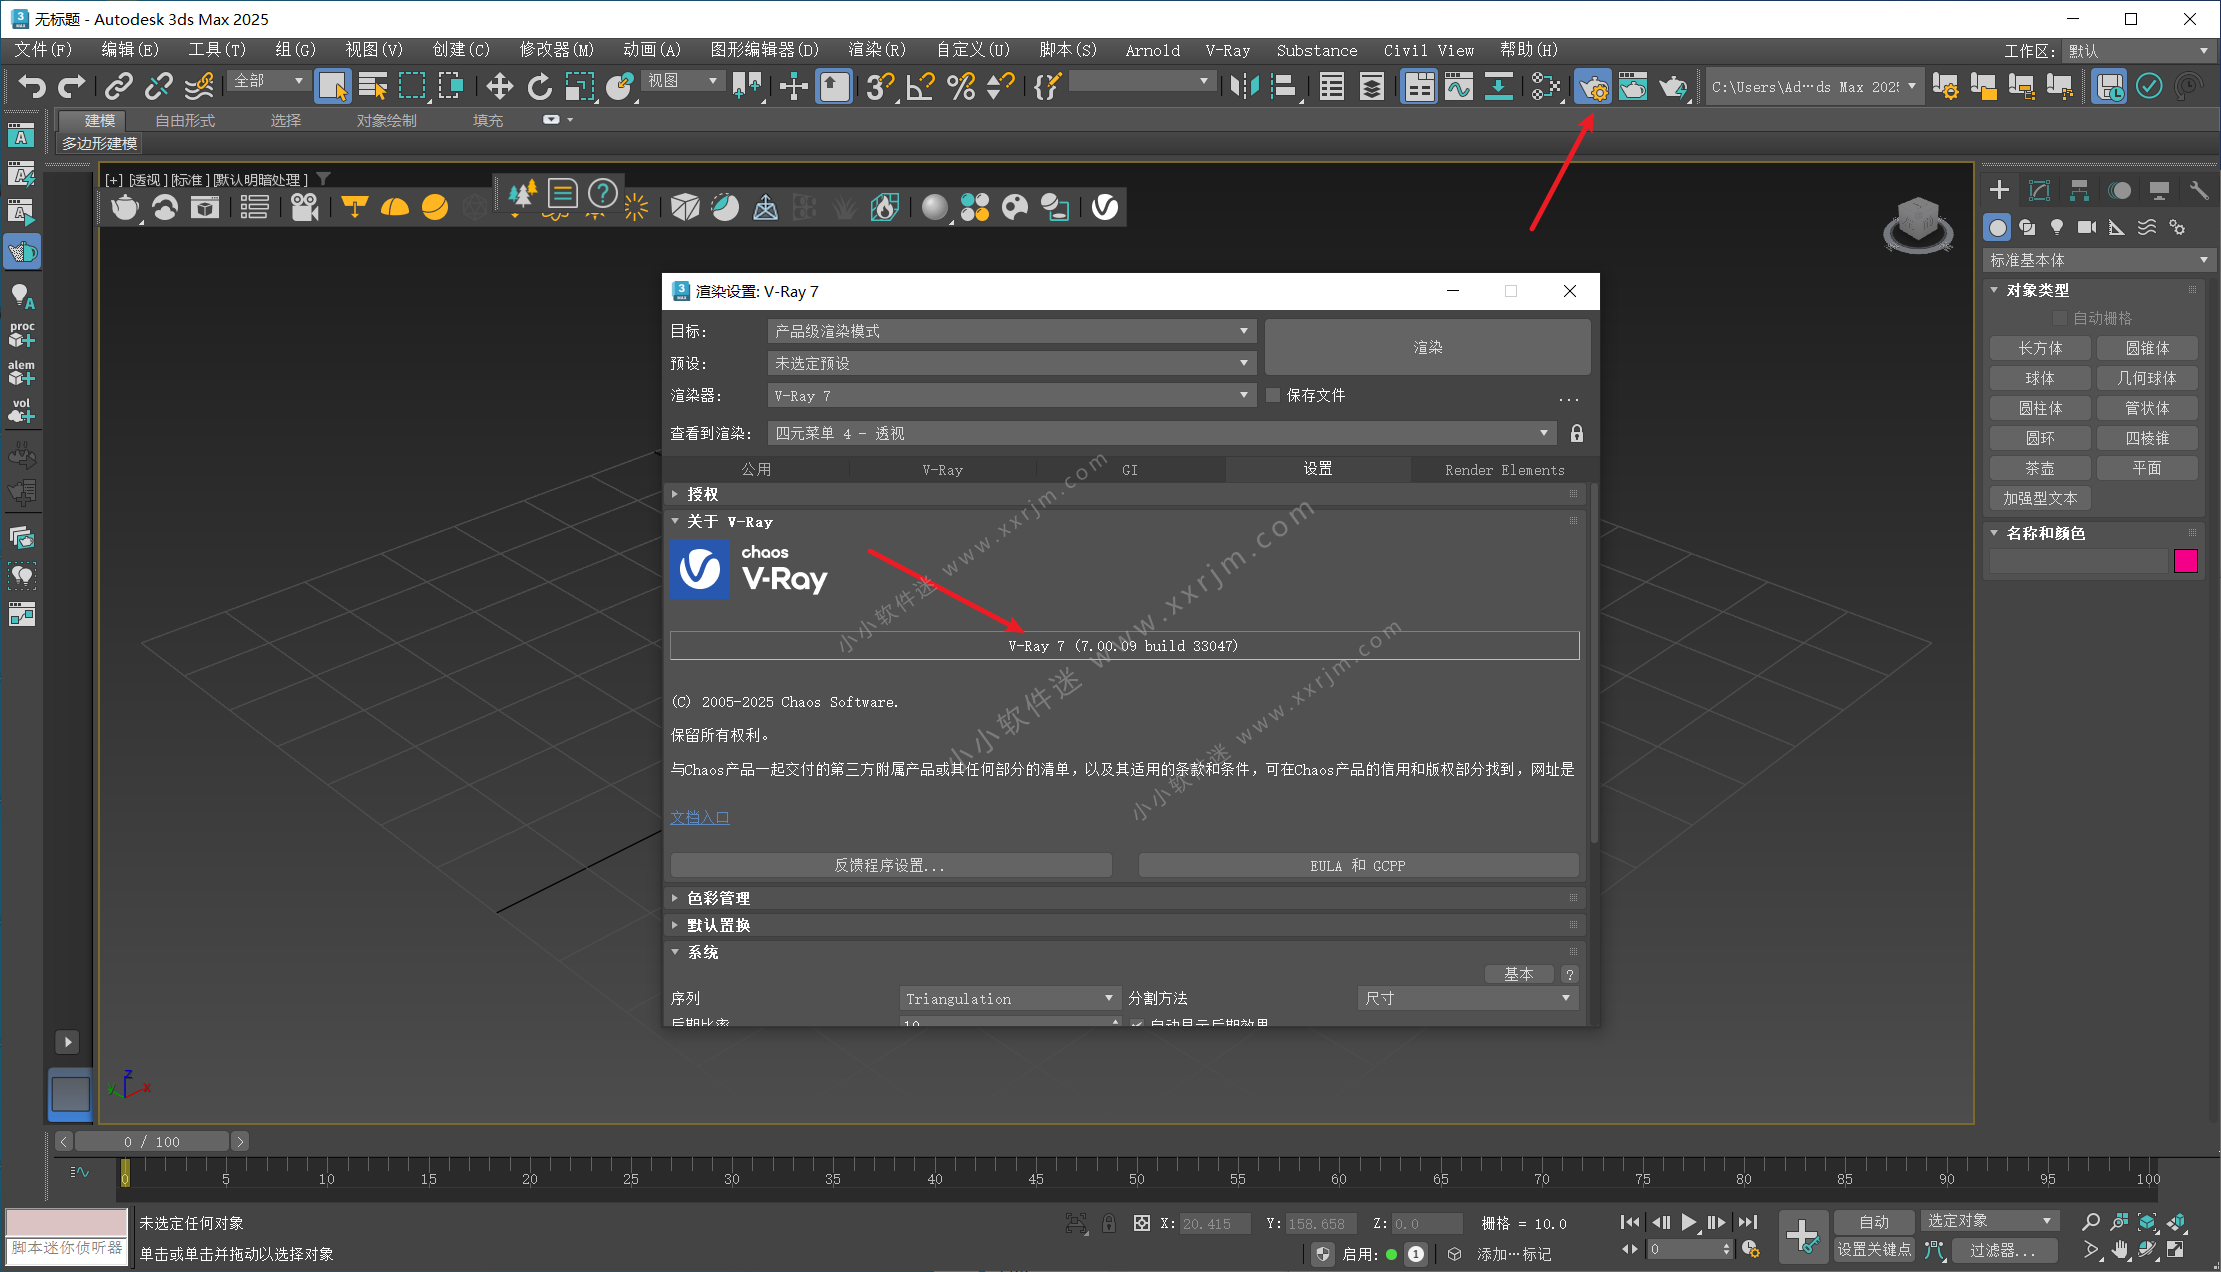Open the Rendered Frame Window icon
Screen dimensions: 2221x1272
click(x=1632, y=87)
